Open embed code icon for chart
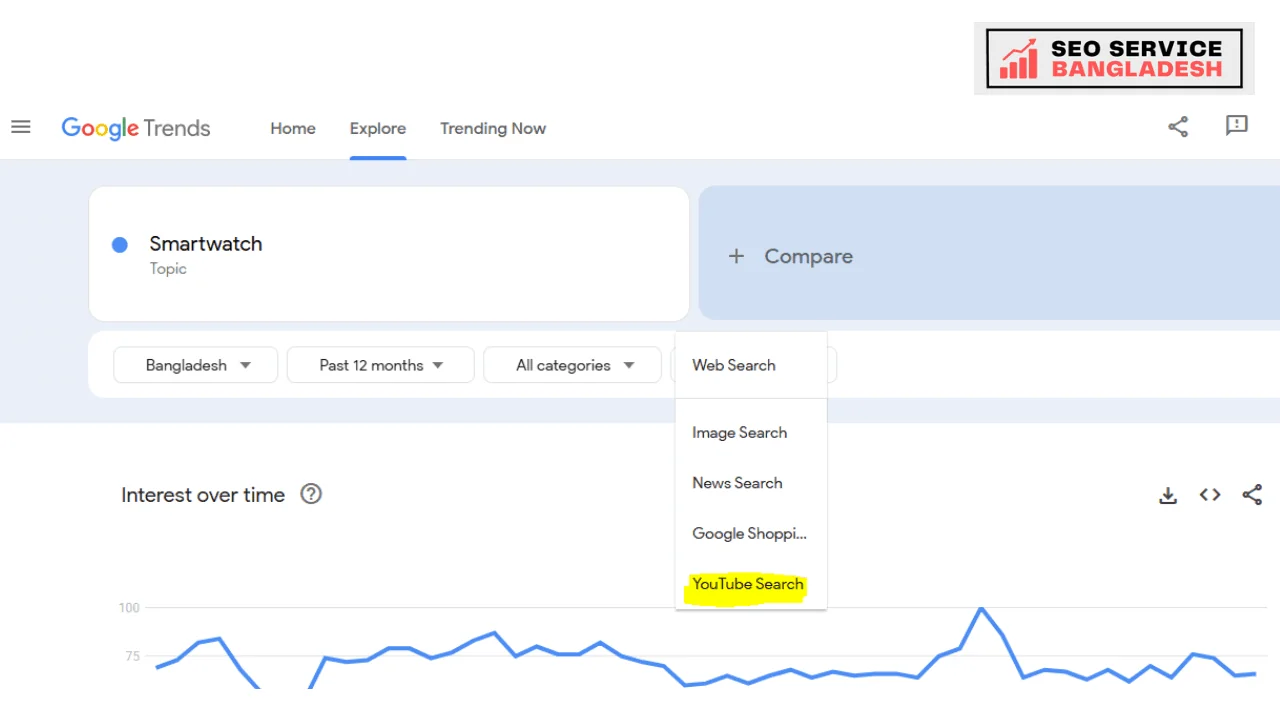Viewport: 1280px width, 720px height. coord(1210,495)
